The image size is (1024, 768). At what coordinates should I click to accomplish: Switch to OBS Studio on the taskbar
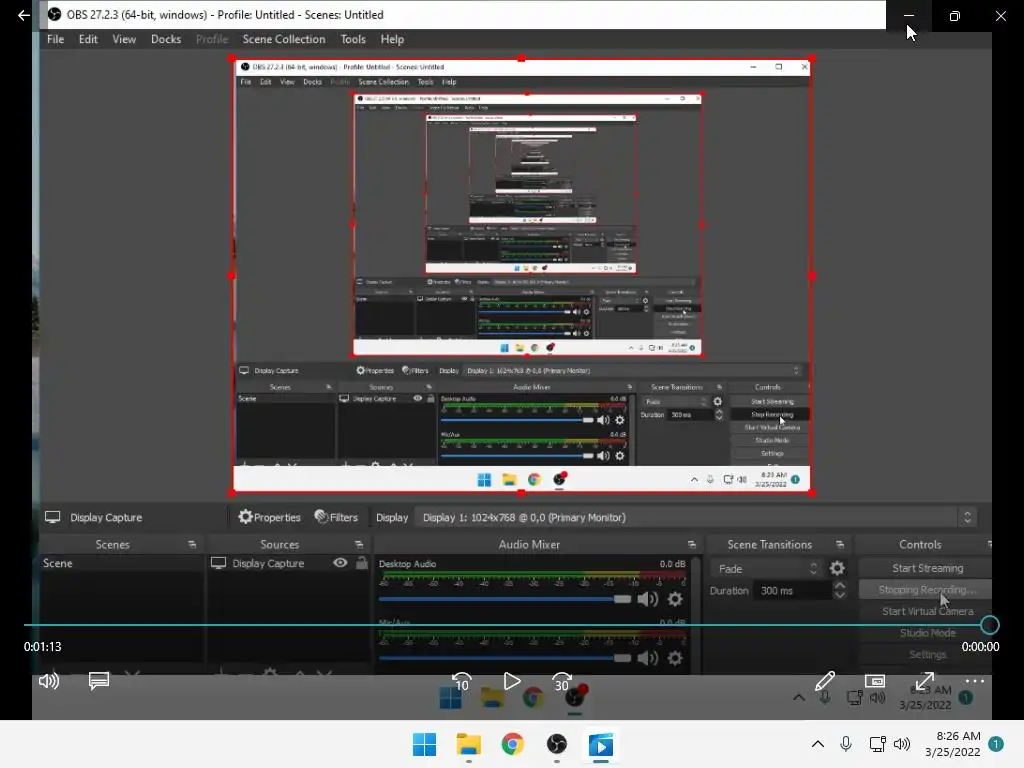coord(556,744)
